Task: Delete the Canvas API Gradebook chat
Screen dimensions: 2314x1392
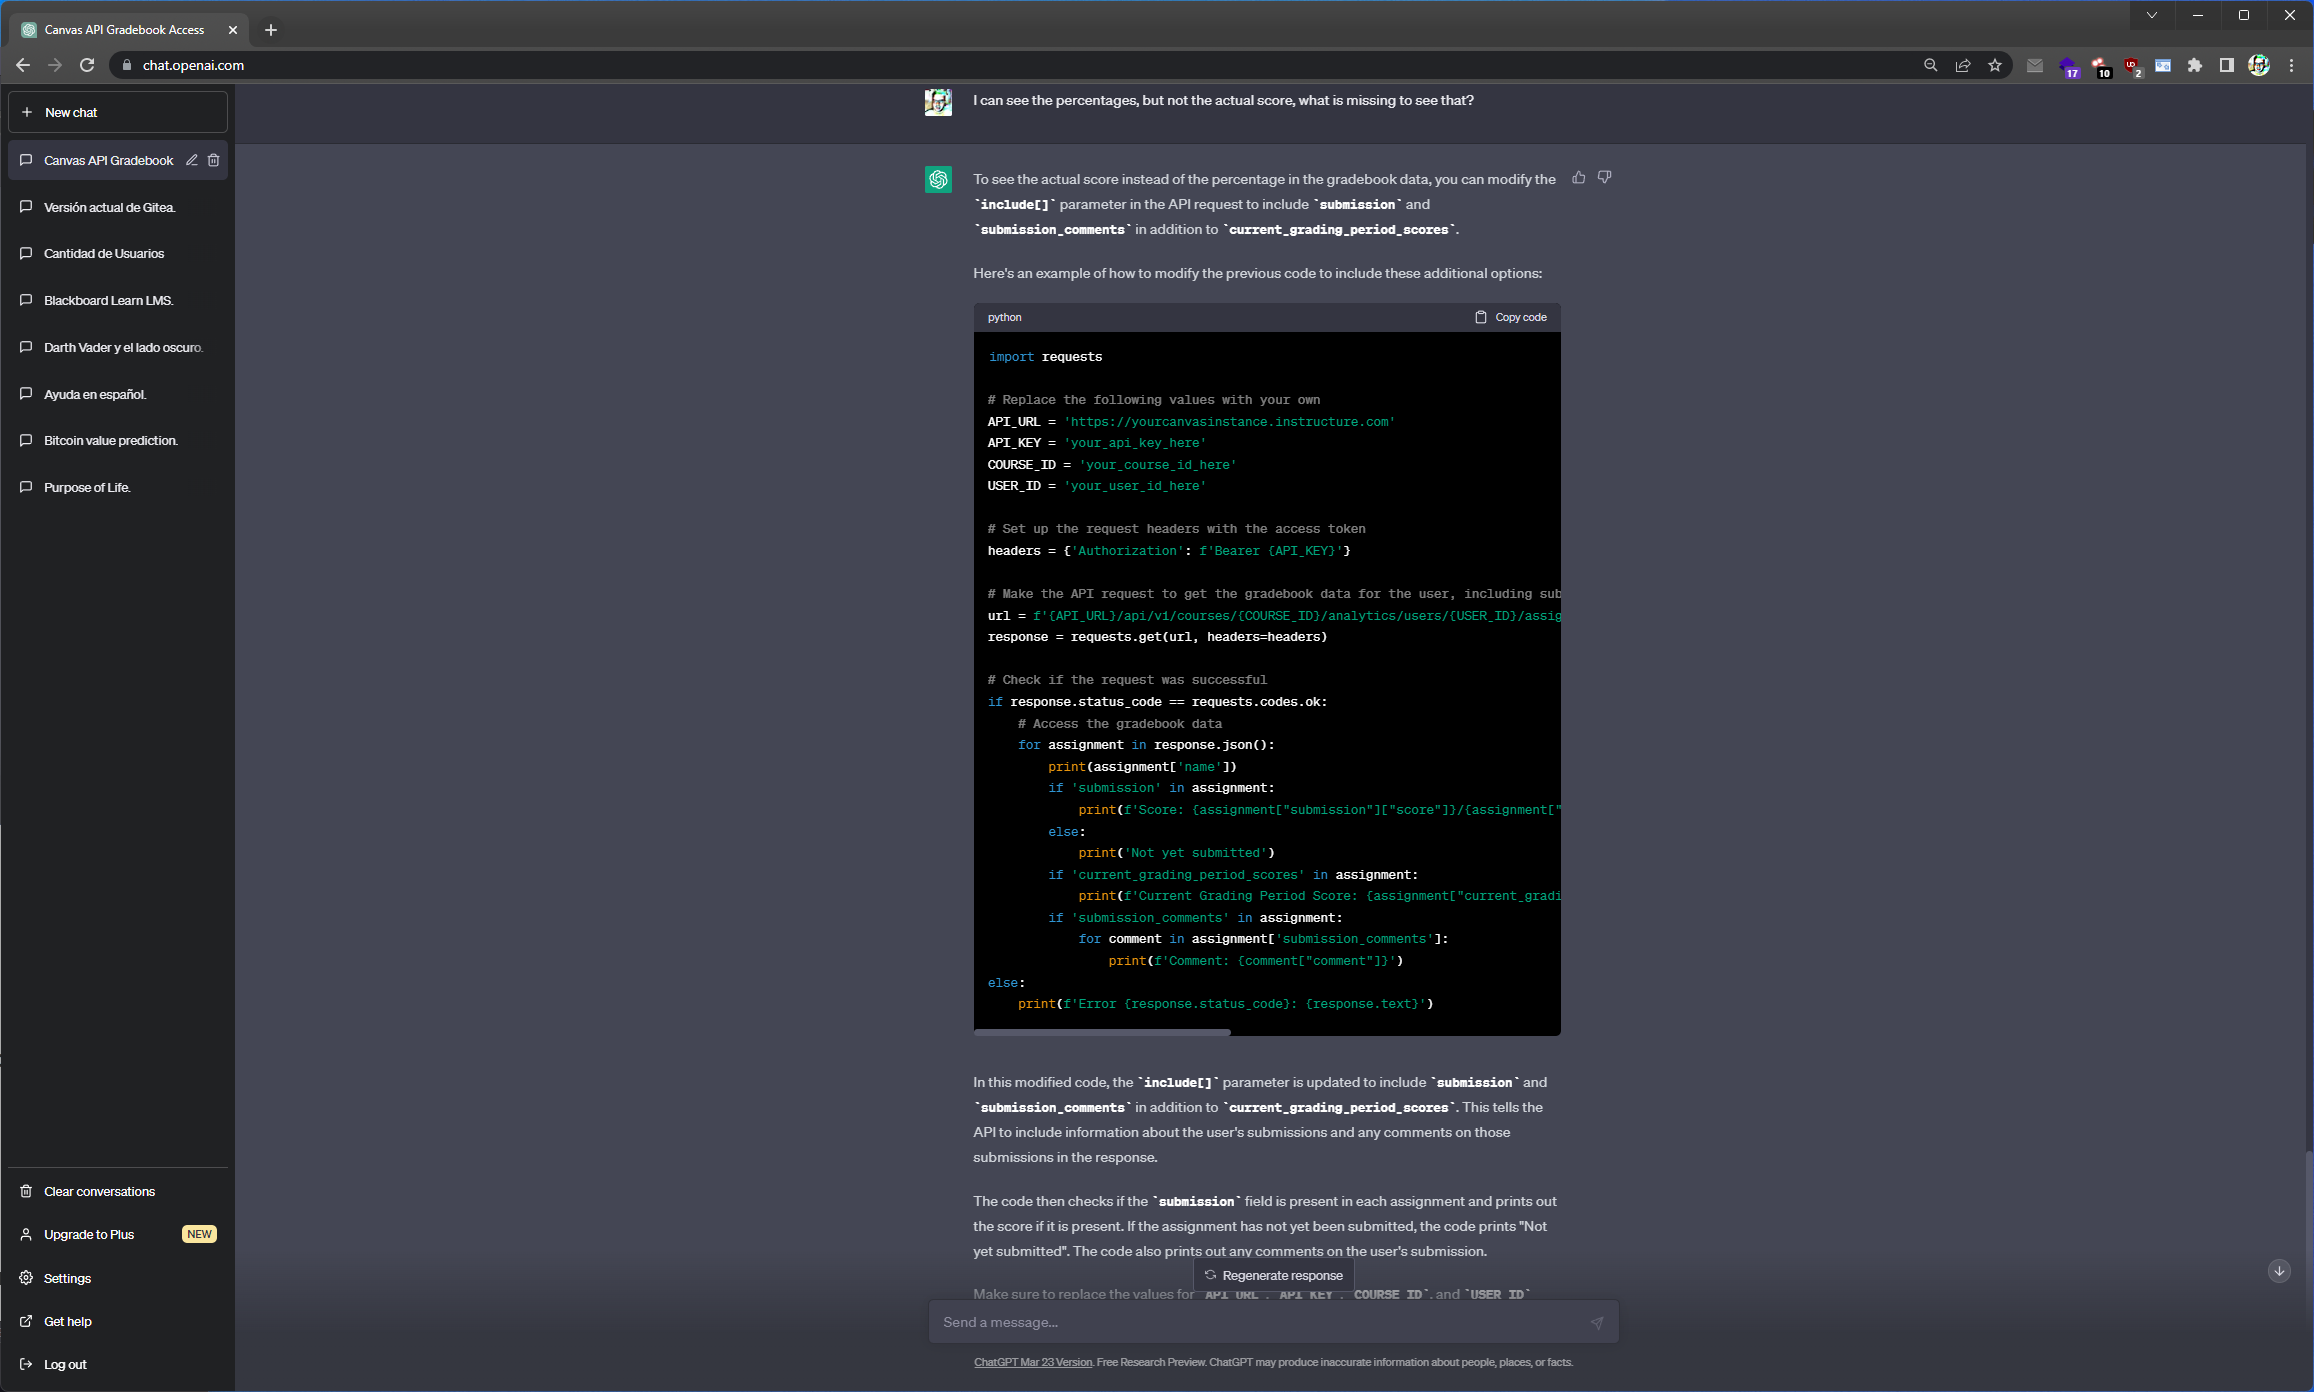Action: 213,160
